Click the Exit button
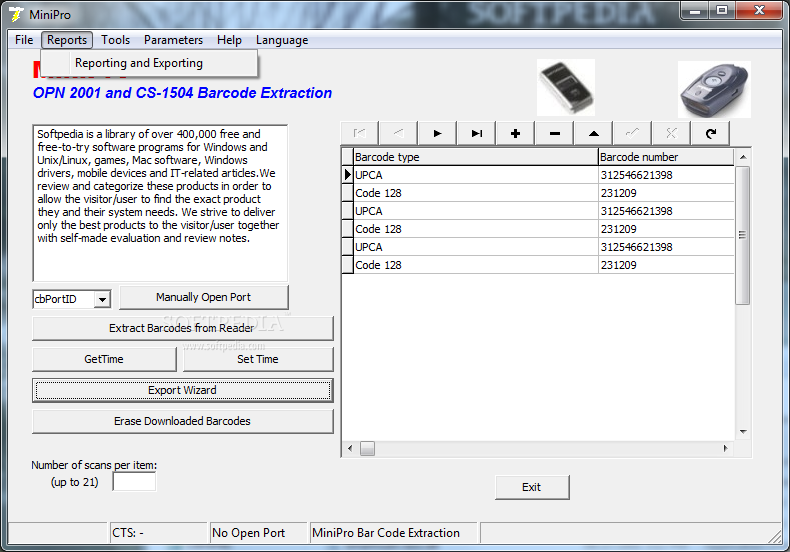This screenshot has height=552, width=790. click(532, 487)
